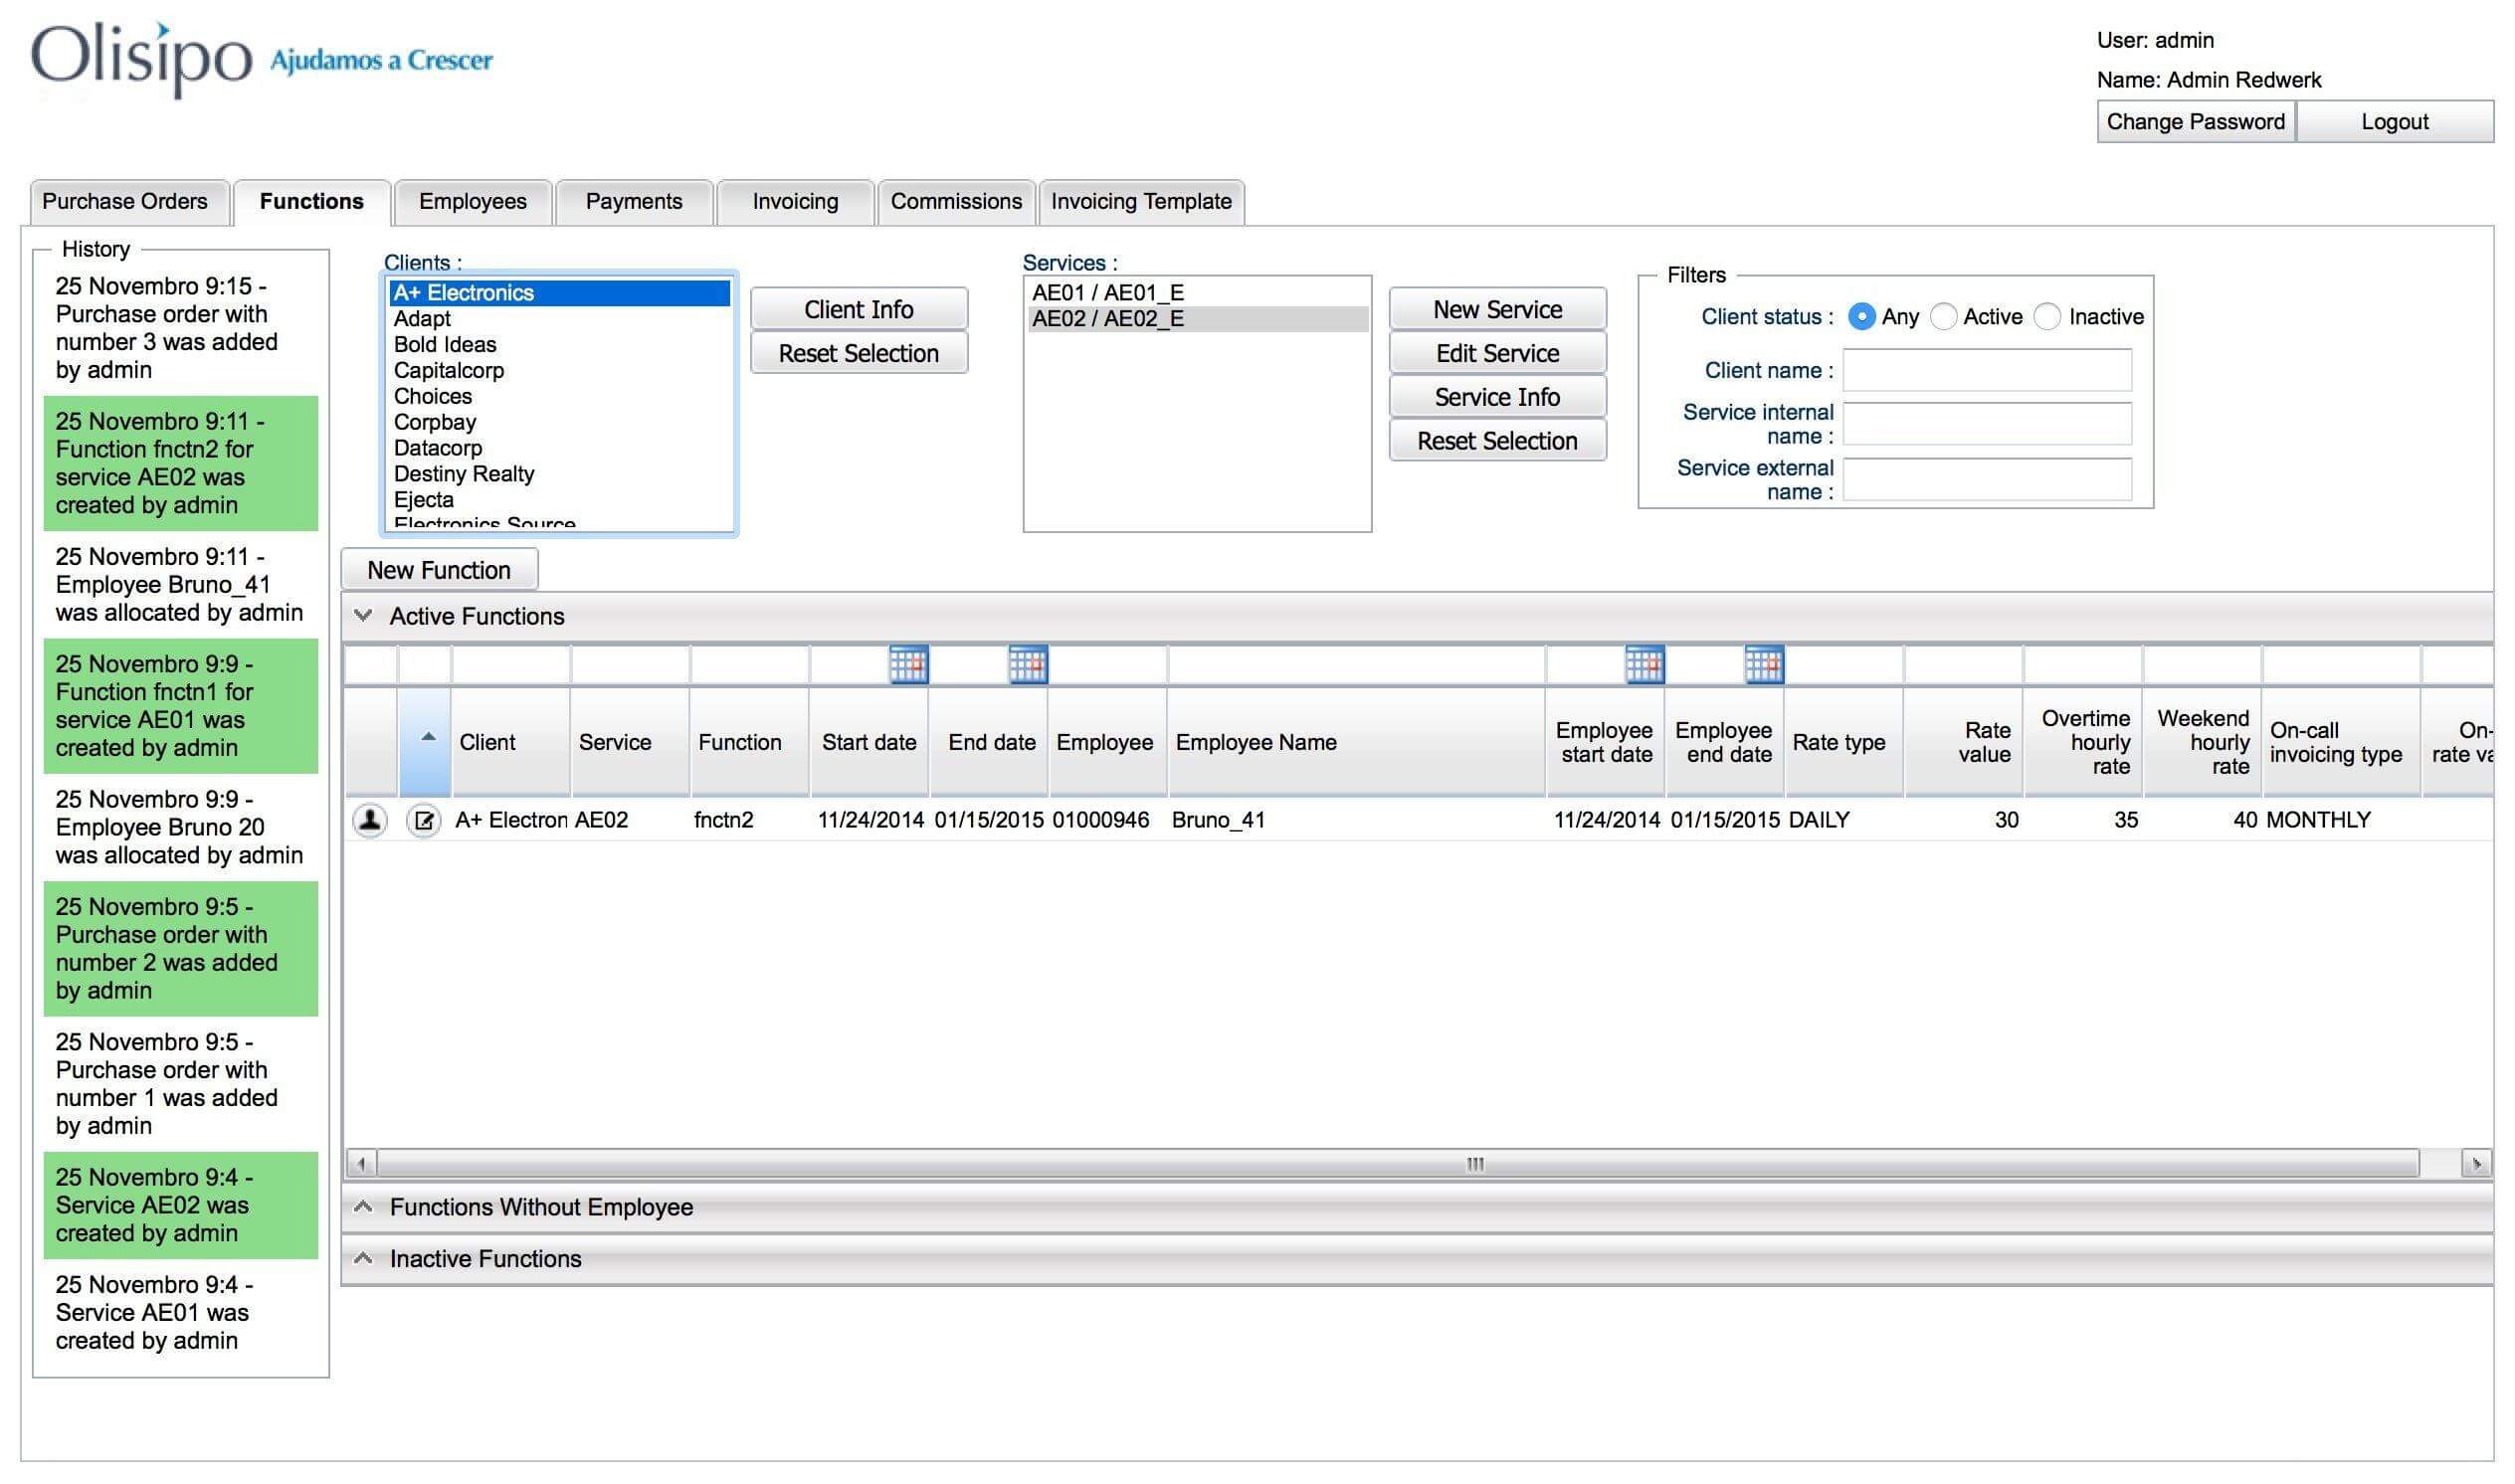Expand Functions Without Employee section
2515x1484 pixels.
coord(364,1207)
